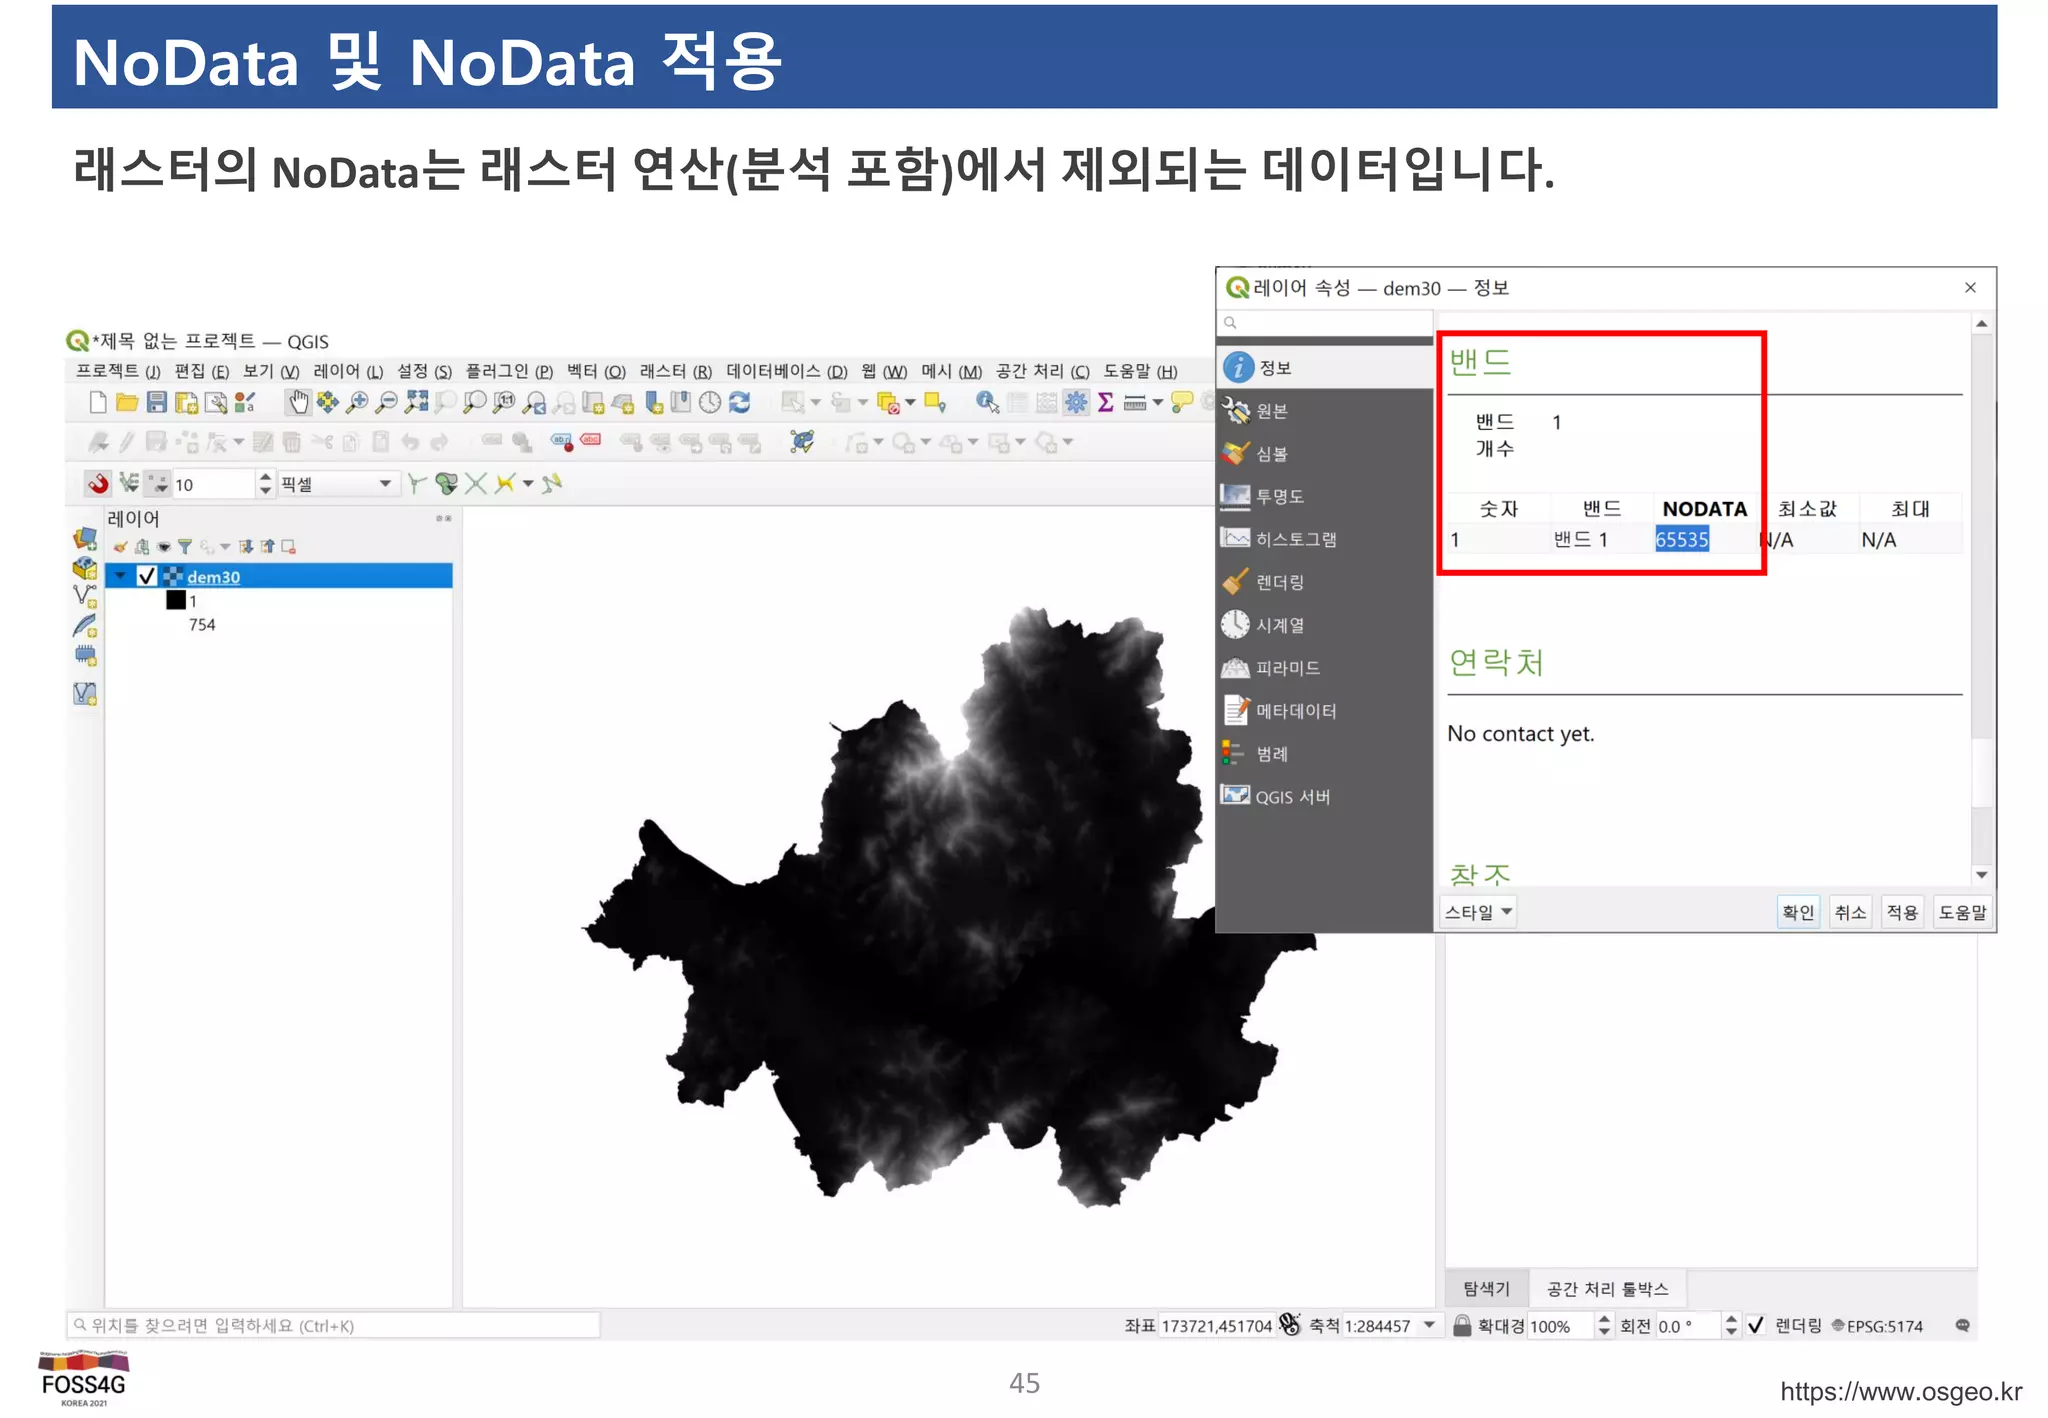Open the statistical summary sigma icon
The width and height of the screenshot is (2048, 1418).
tap(1106, 403)
